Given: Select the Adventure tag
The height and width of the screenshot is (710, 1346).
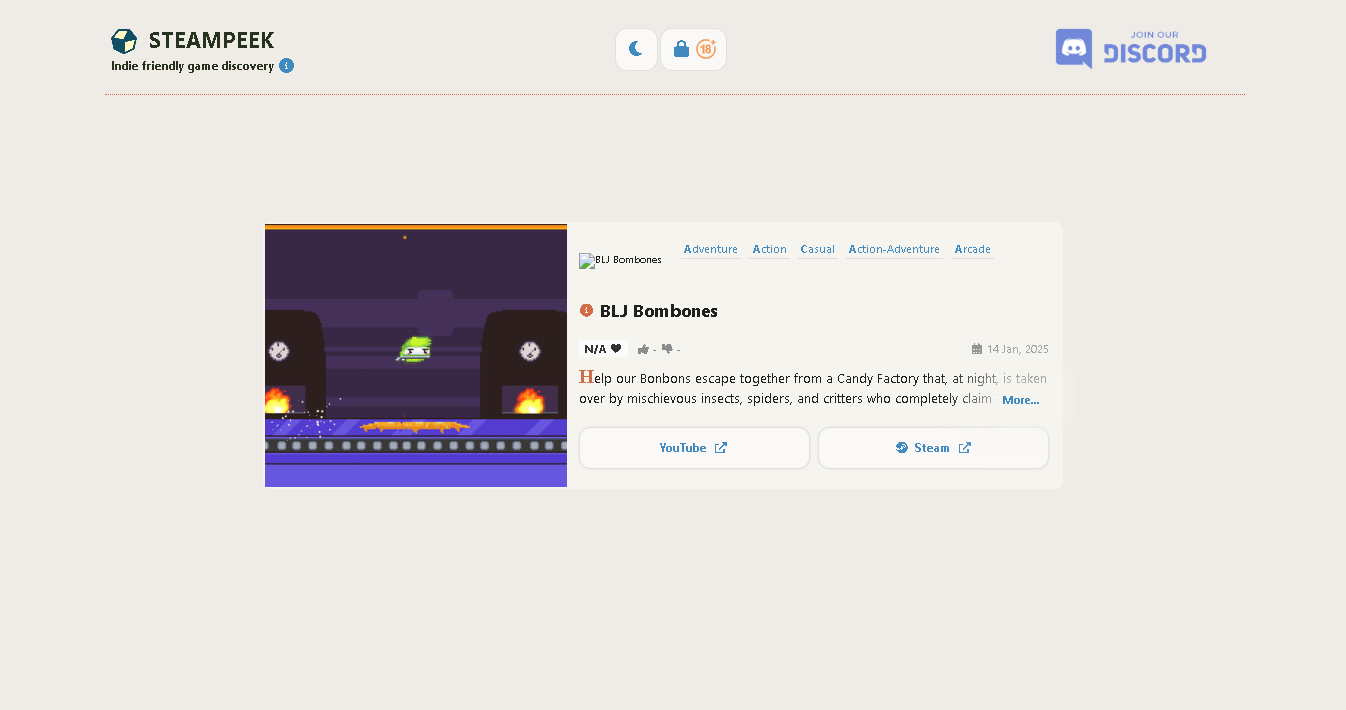Looking at the screenshot, I should pyautogui.click(x=711, y=249).
